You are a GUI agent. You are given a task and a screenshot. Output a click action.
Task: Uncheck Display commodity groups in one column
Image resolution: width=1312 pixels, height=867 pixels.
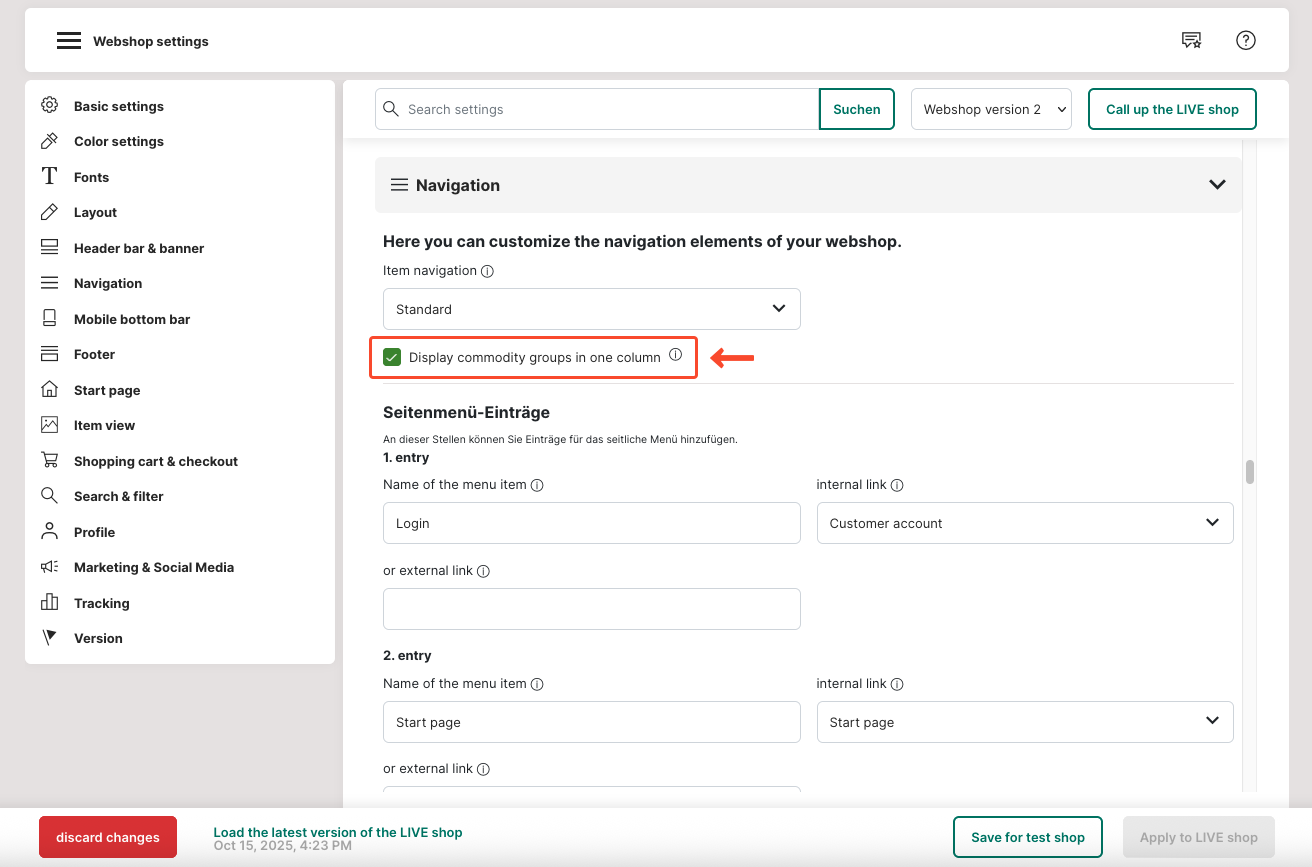point(392,357)
